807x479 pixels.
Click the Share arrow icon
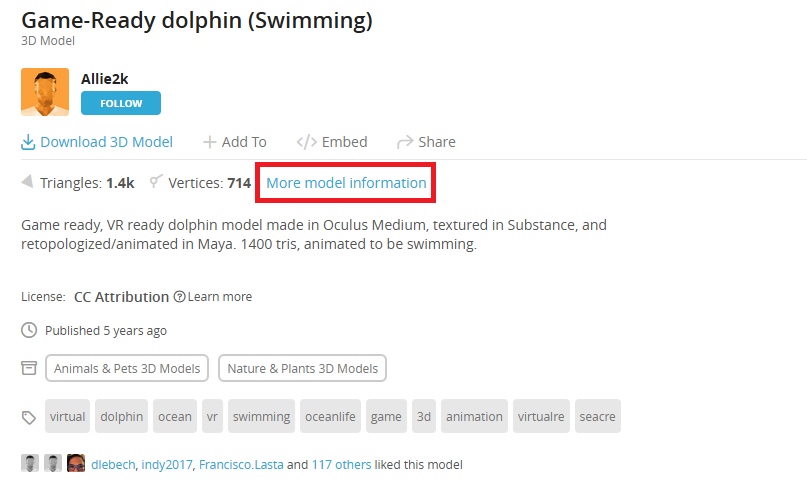point(405,142)
